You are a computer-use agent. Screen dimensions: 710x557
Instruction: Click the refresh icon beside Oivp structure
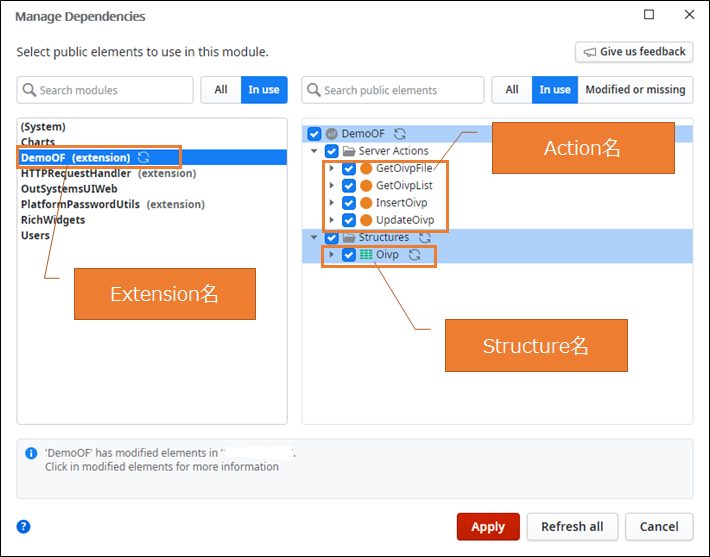point(415,255)
